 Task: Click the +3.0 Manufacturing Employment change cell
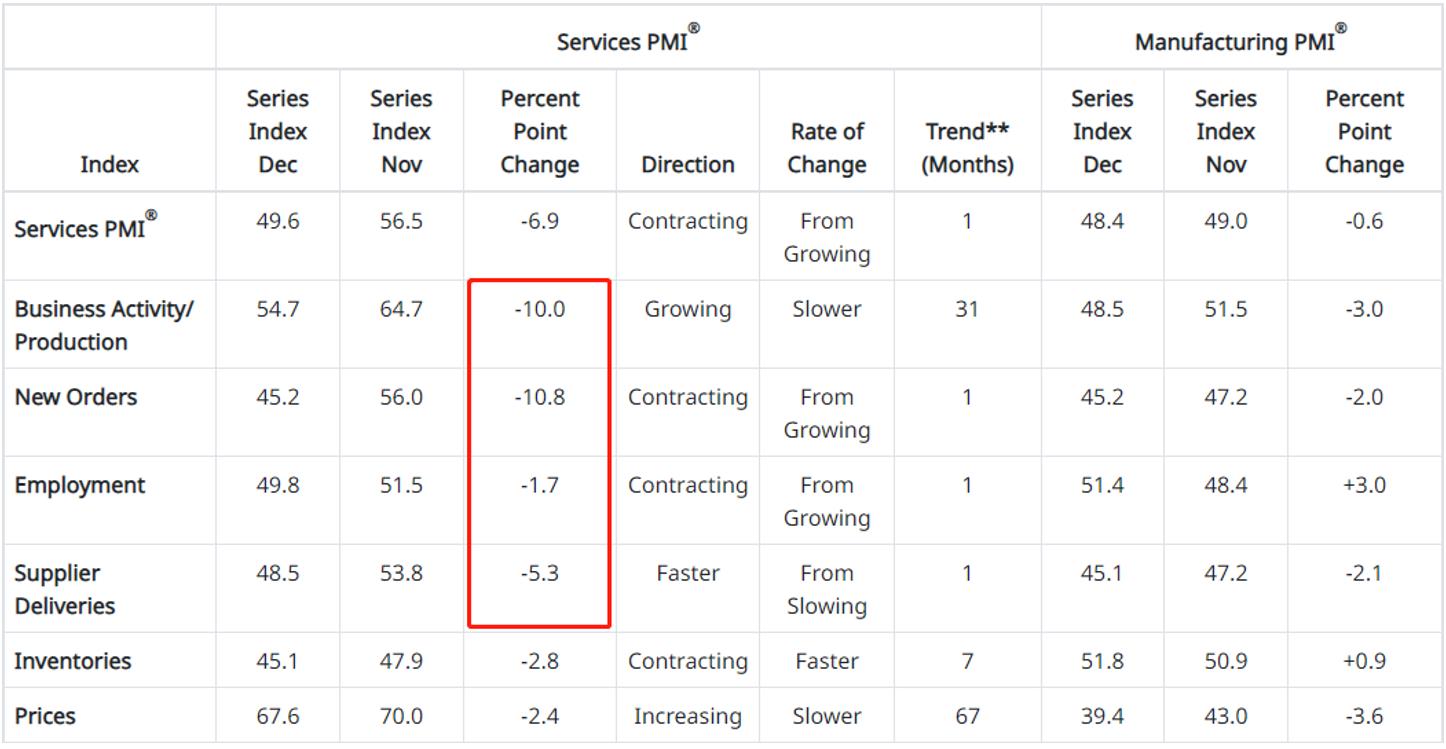tap(1364, 485)
